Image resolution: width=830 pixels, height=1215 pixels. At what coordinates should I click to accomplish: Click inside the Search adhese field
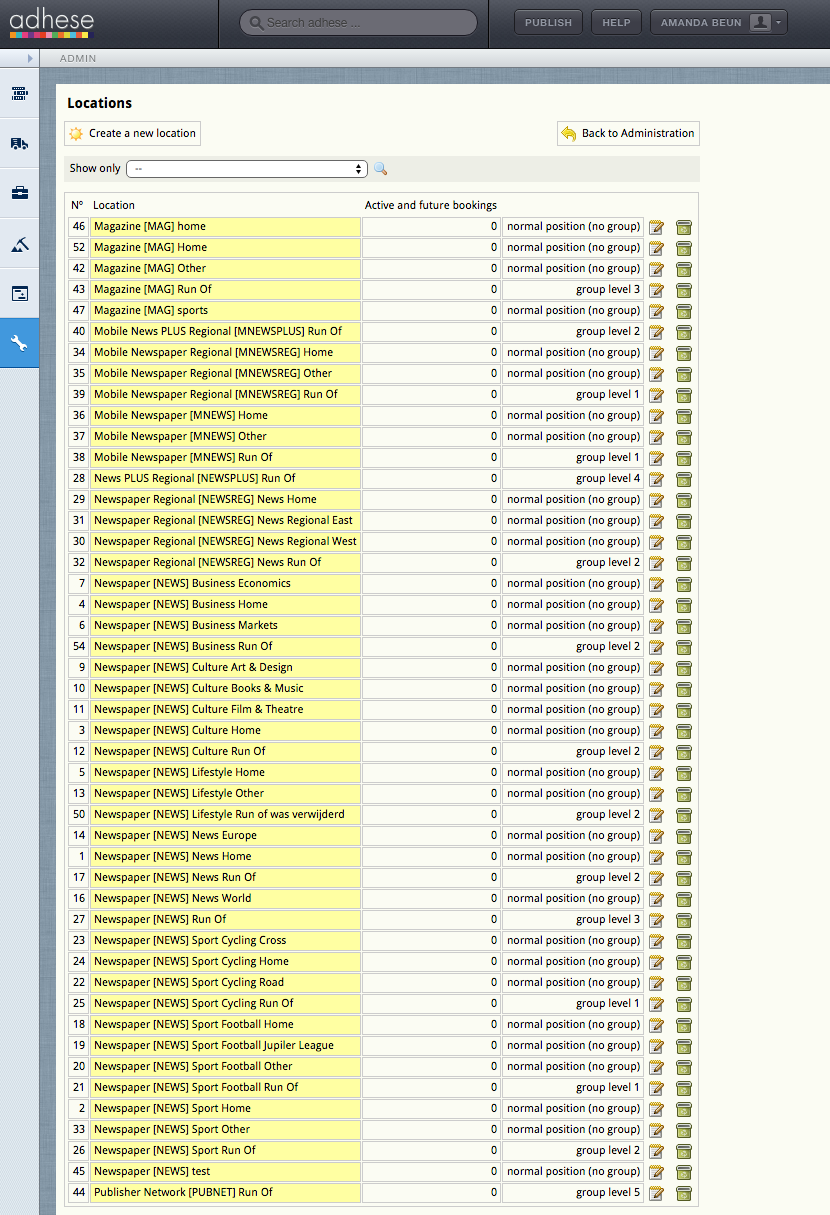(x=365, y=23)
